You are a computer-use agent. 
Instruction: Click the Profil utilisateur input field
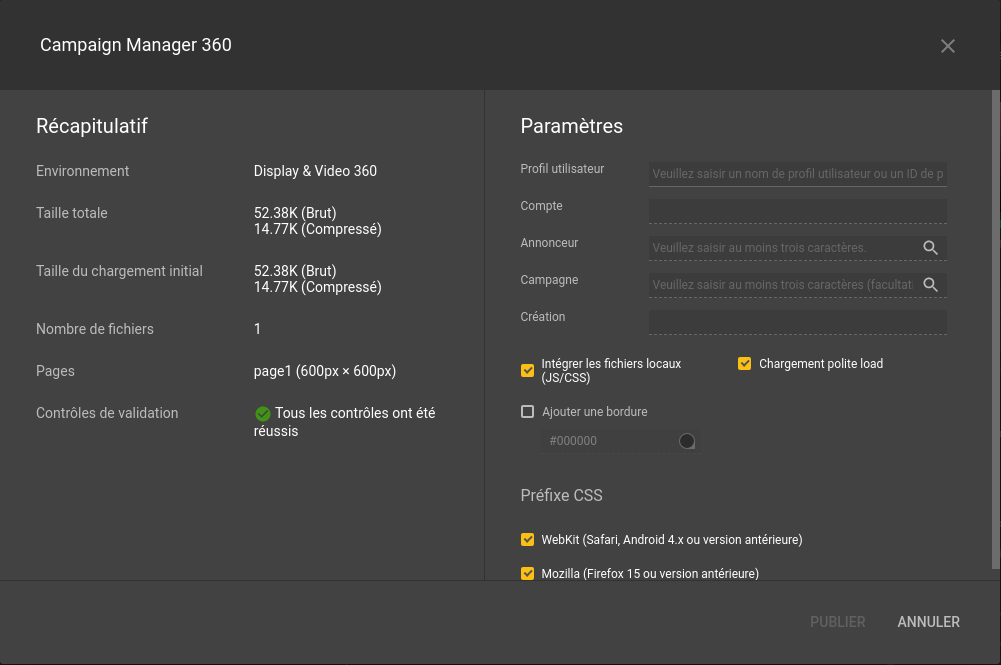click(x=797, y=173)
